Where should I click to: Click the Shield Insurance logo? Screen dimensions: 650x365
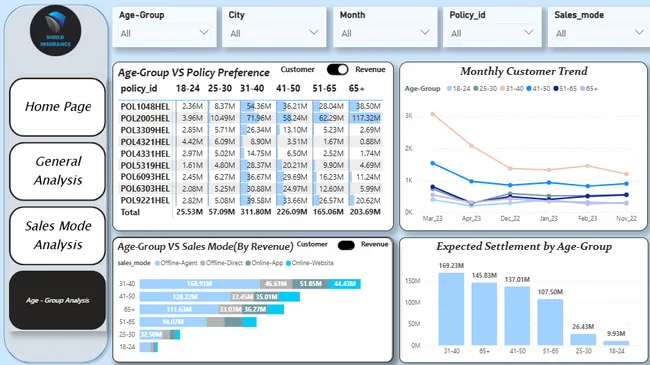[x=56, y=31]
